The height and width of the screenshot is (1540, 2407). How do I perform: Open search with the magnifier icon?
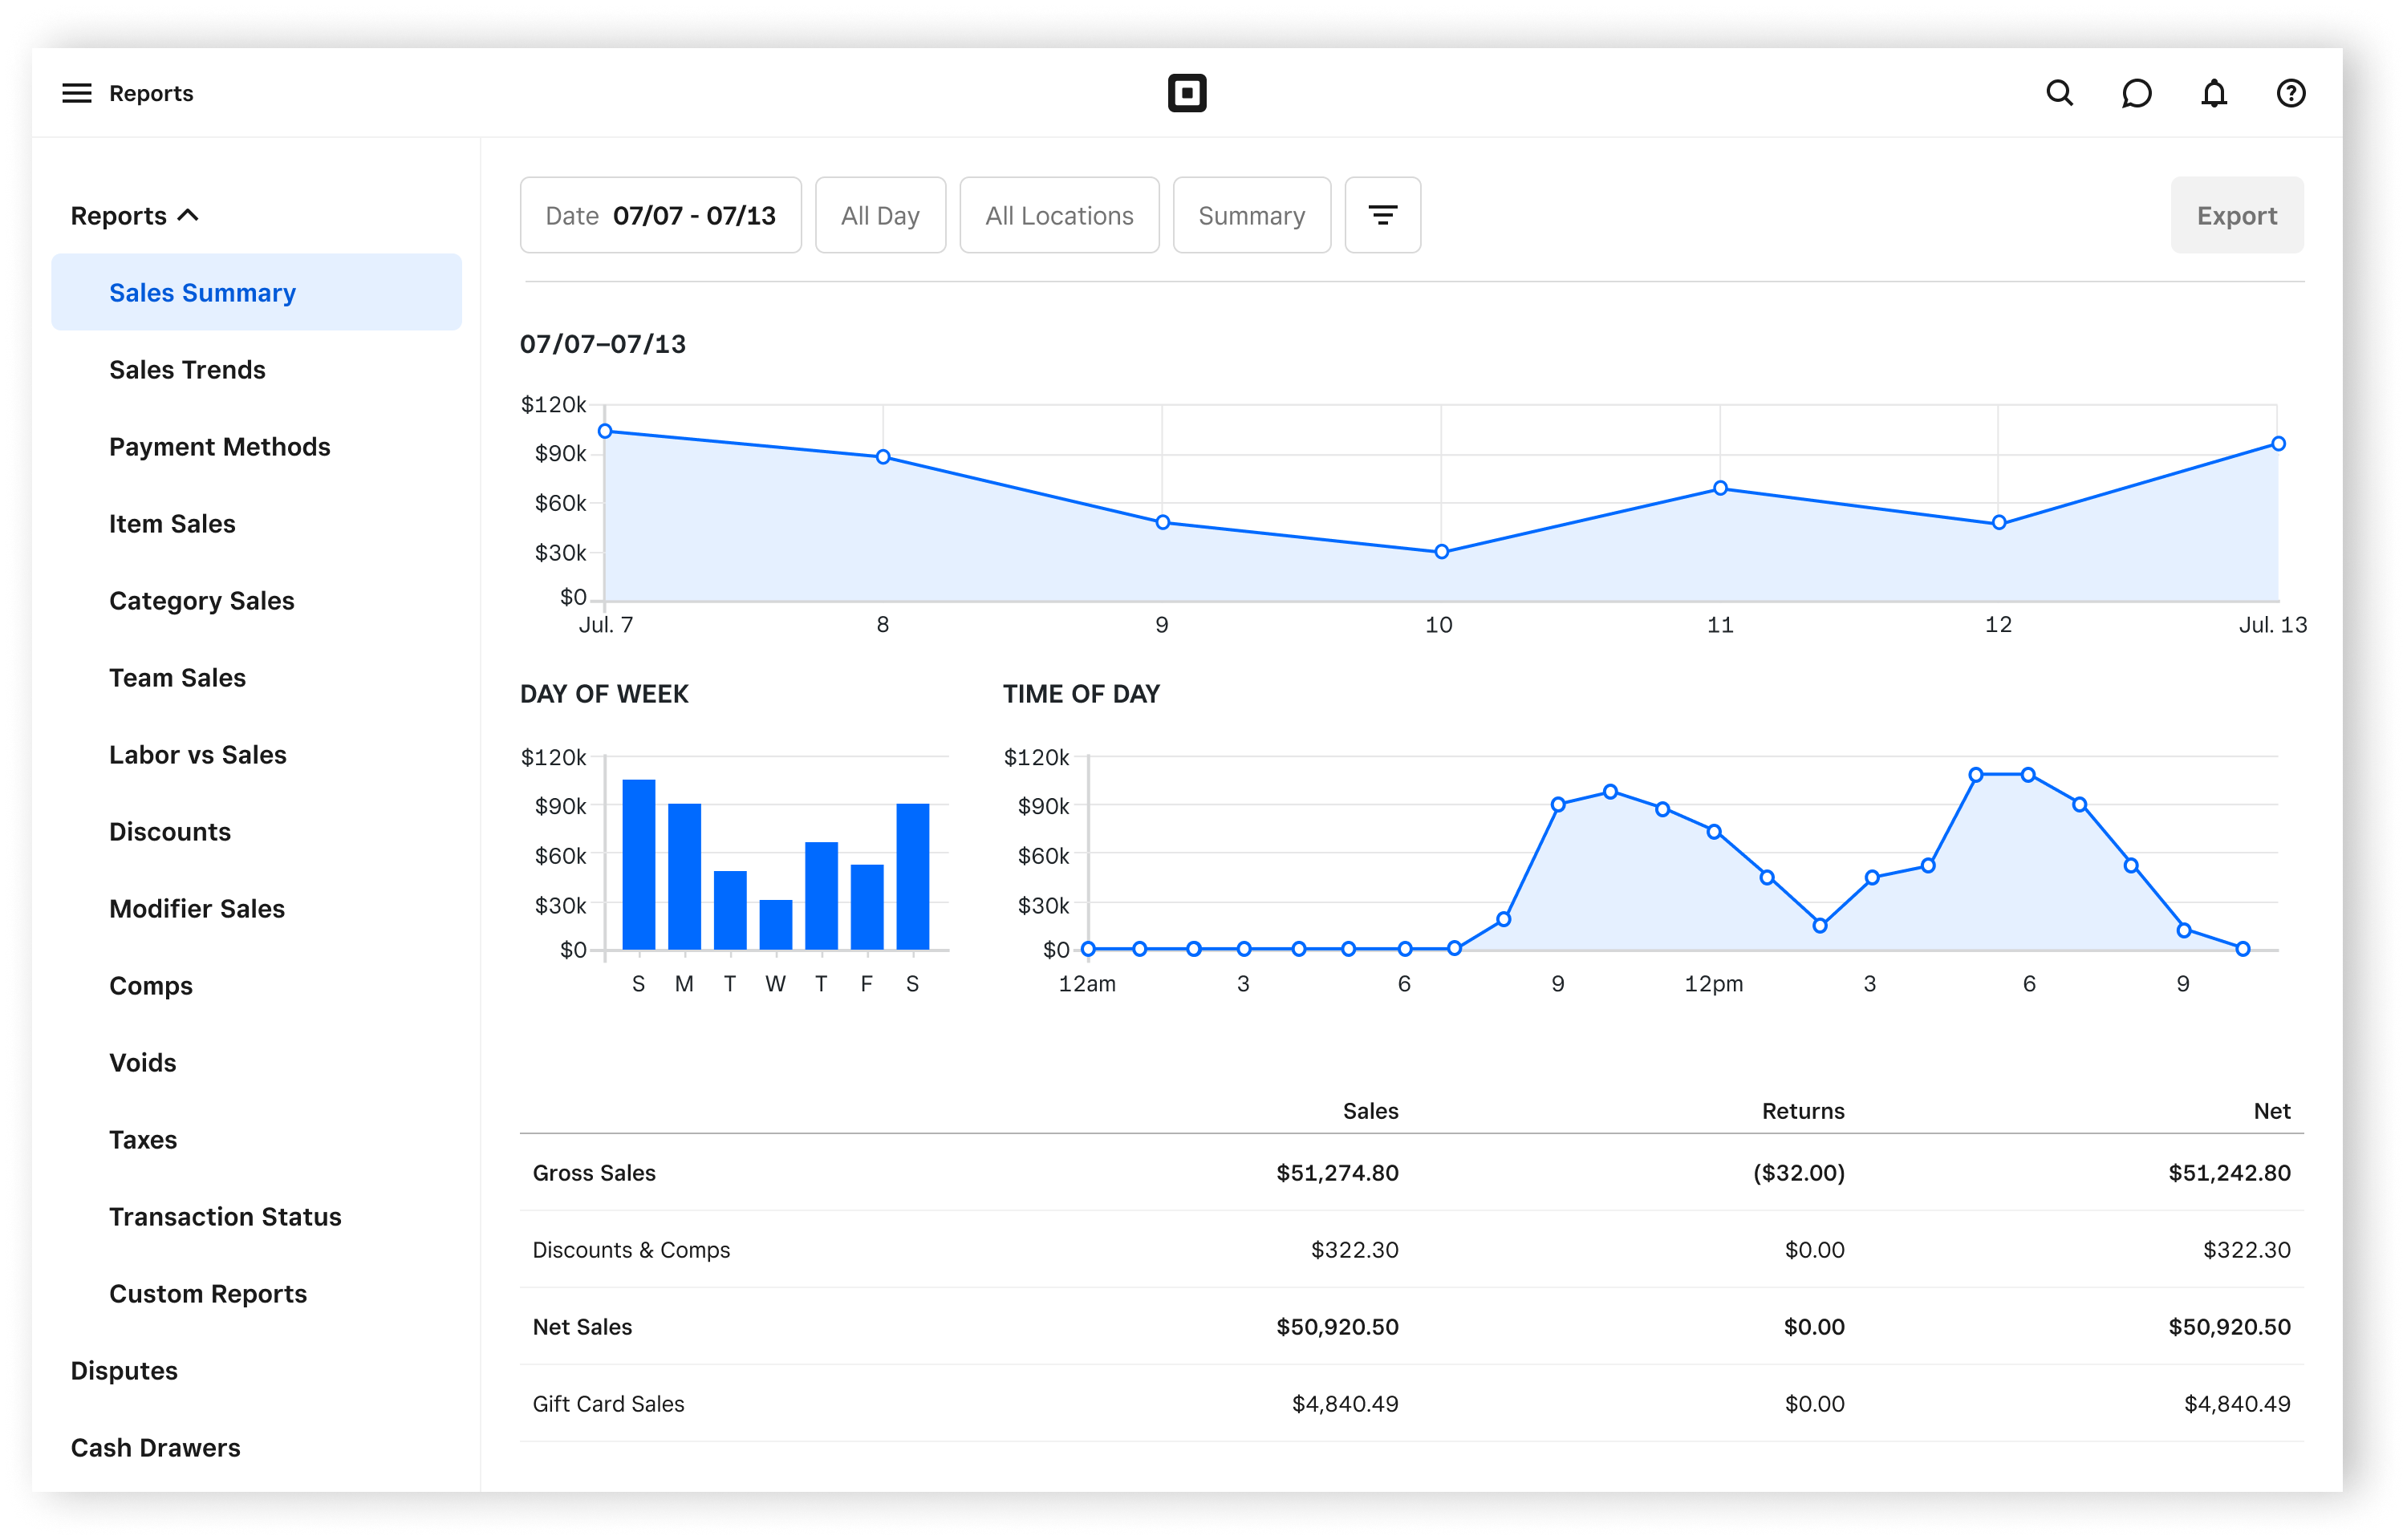point(2059,93)
